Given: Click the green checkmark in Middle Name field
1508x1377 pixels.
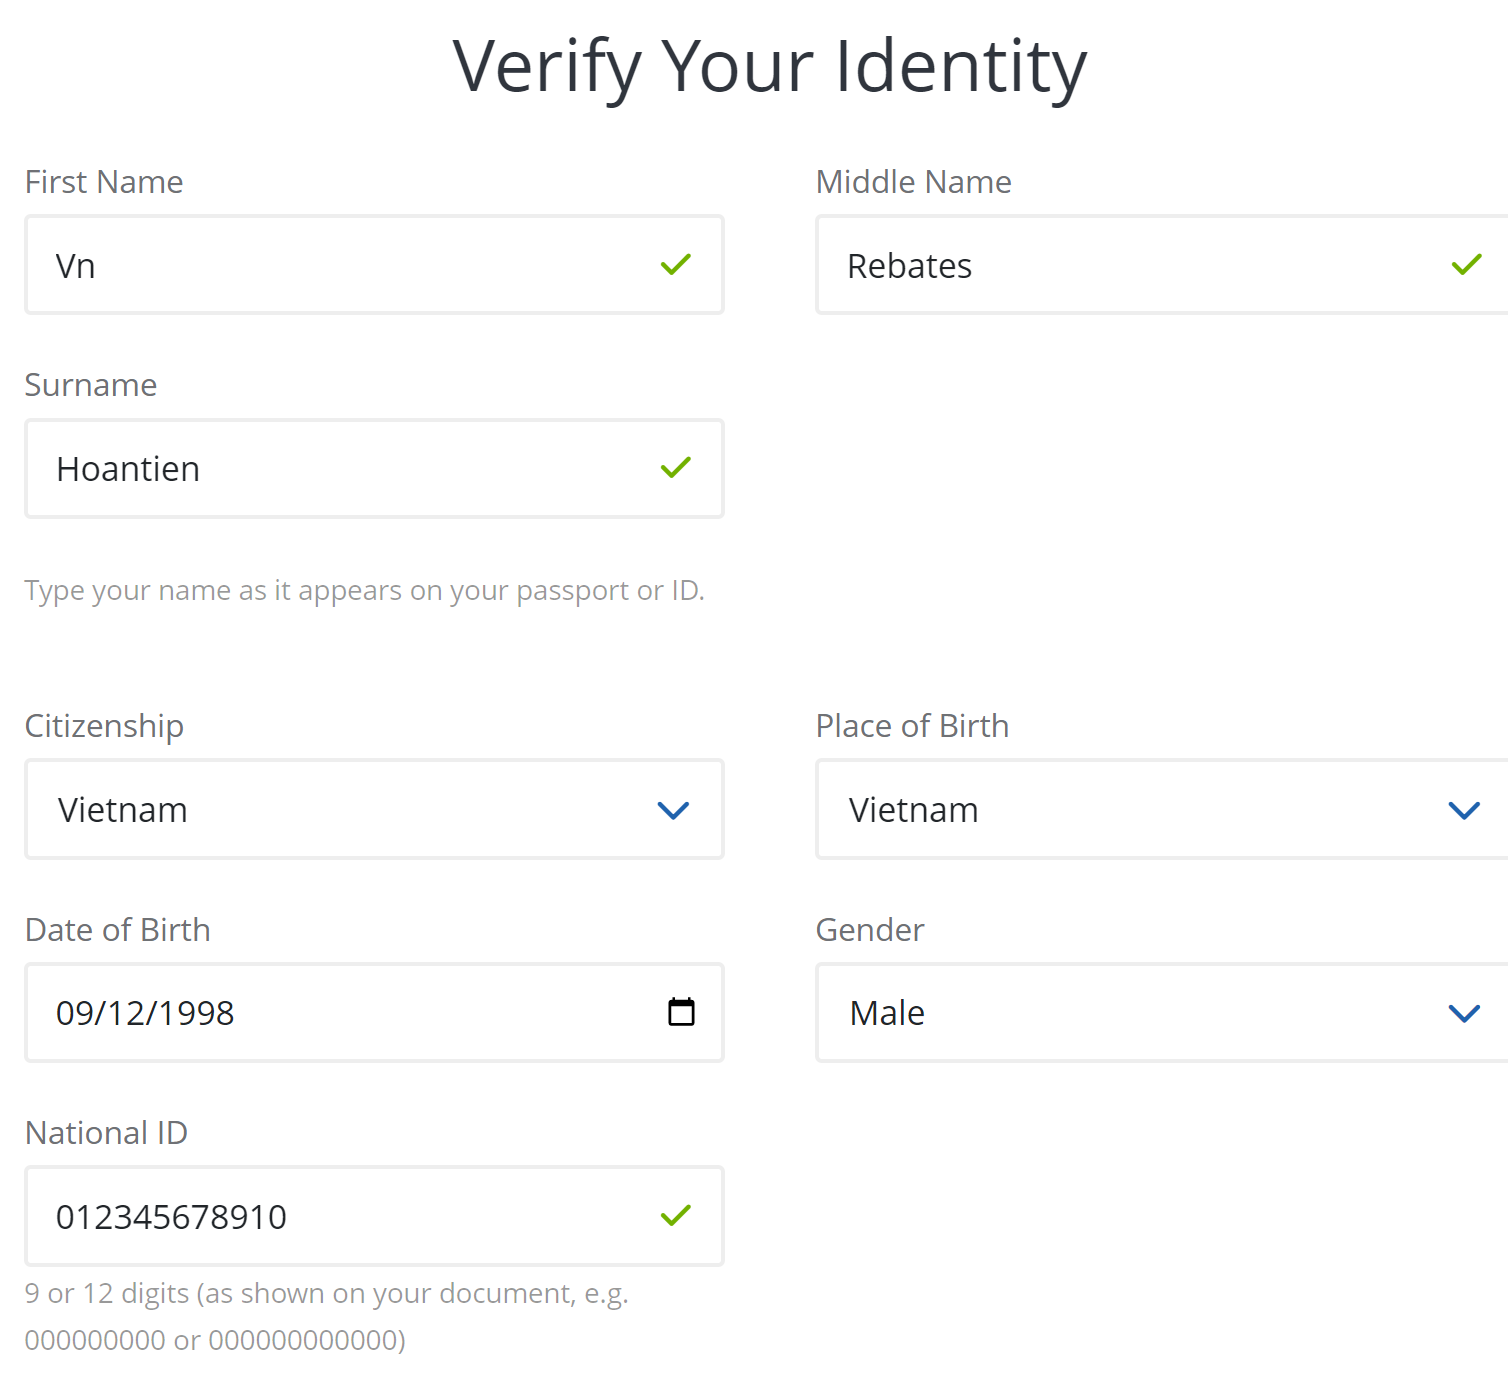Looking at the screenshot, I should (1467, 264).
